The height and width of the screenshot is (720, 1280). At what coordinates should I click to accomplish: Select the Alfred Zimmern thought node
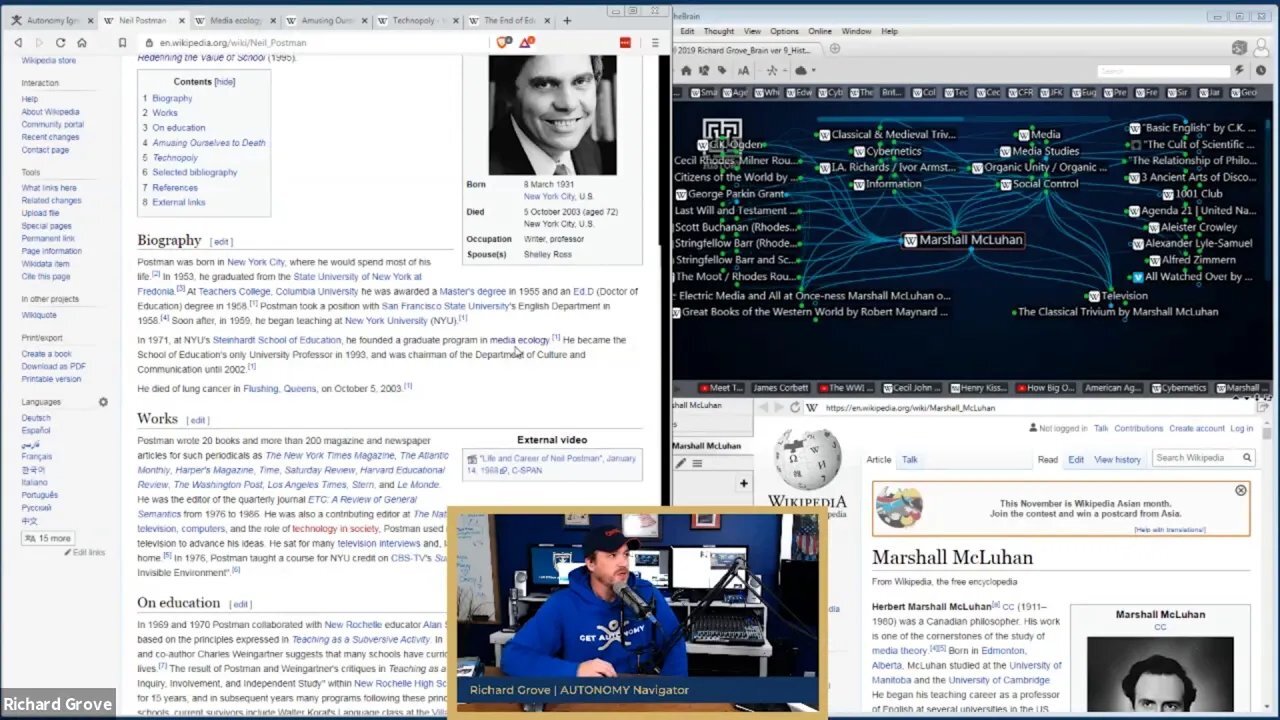coord(1190,260)
